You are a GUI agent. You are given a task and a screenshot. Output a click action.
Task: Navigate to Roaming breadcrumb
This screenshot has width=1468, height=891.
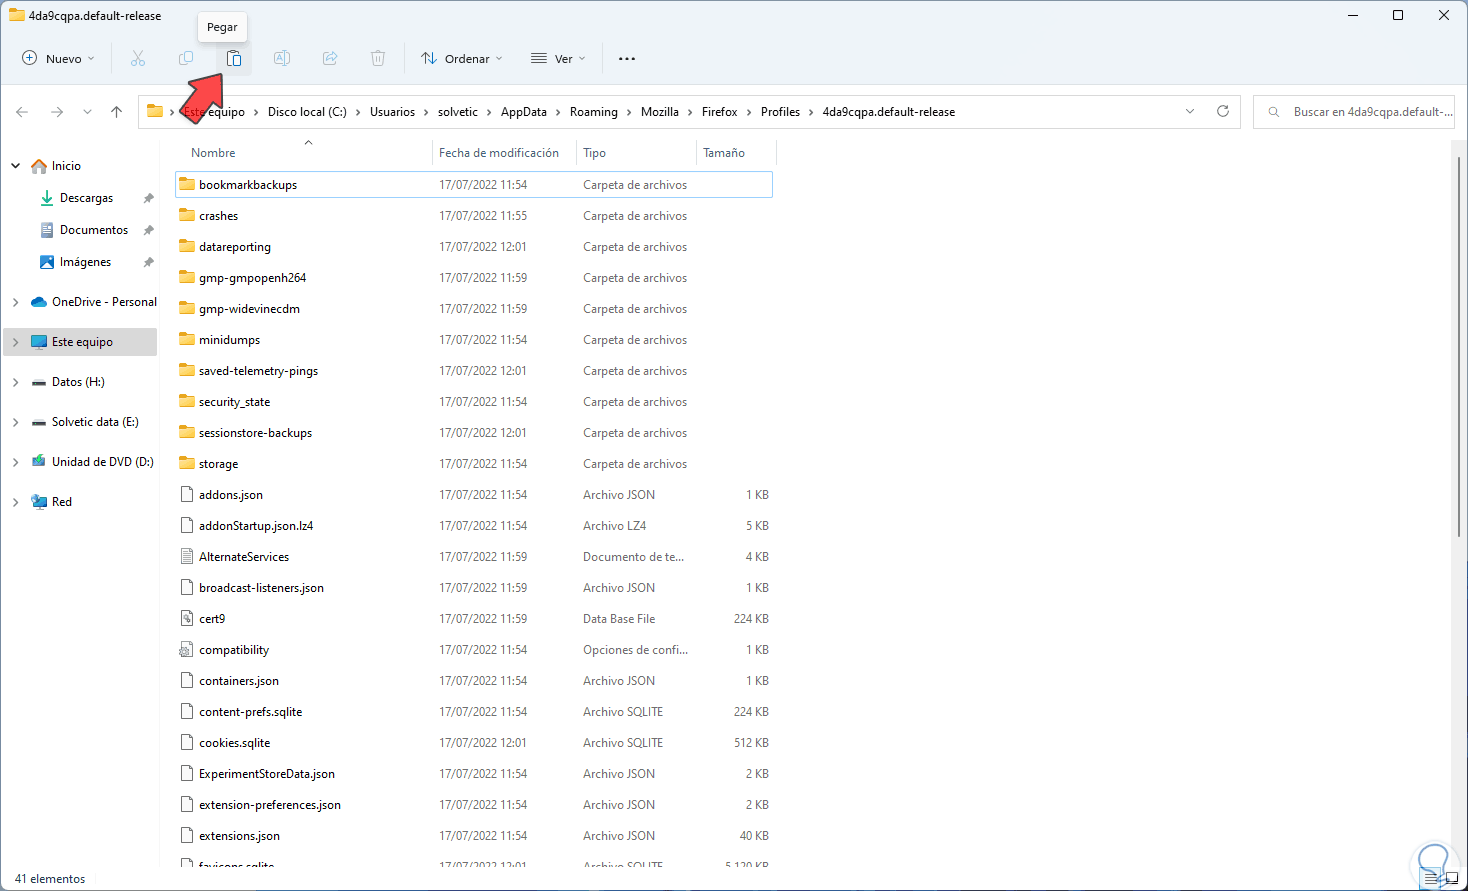[594, 112]
